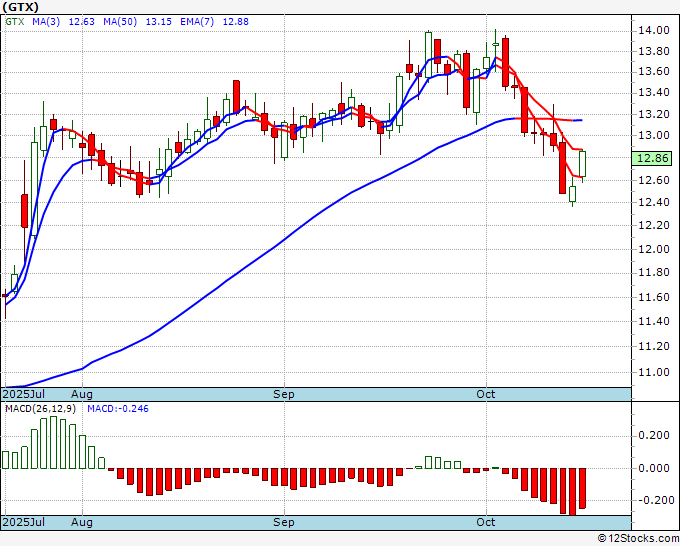Select the Oct marker on price chart axis
The image size is (680, 546).
(x=486, y=394)
